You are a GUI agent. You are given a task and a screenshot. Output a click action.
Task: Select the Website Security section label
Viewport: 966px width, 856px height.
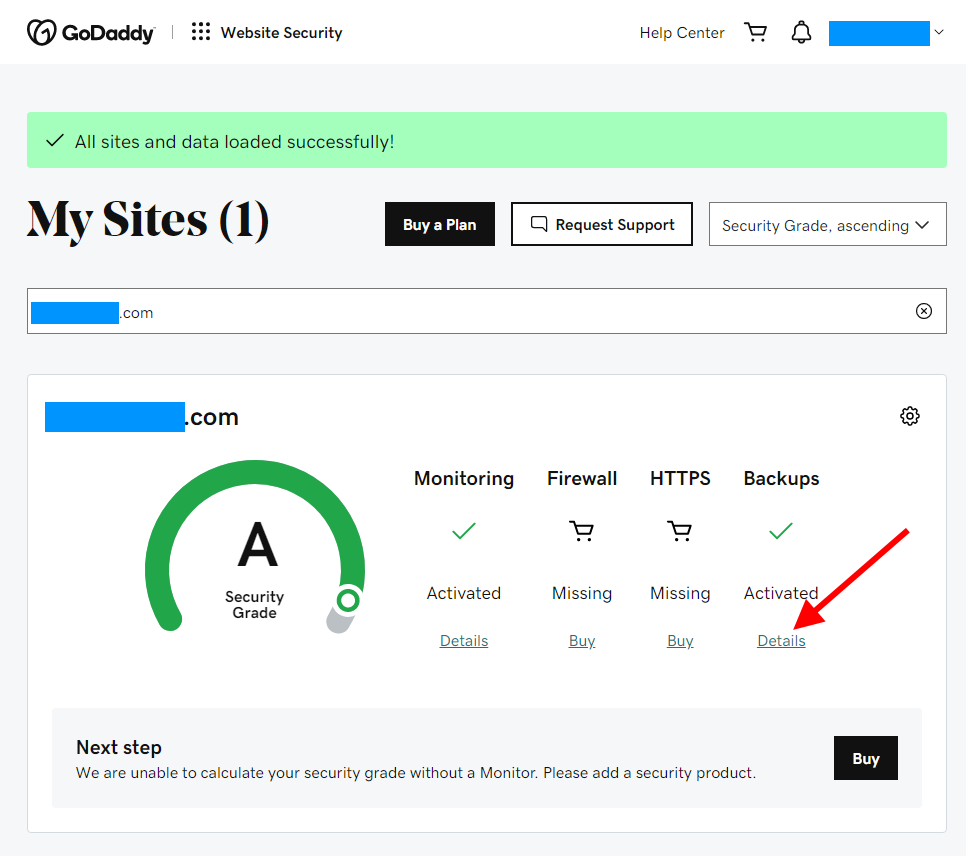point(281,32)
